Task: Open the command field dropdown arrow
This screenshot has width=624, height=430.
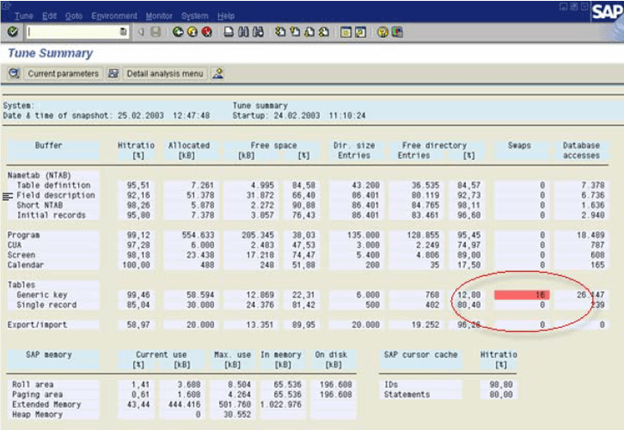Action: coord(123,32)
